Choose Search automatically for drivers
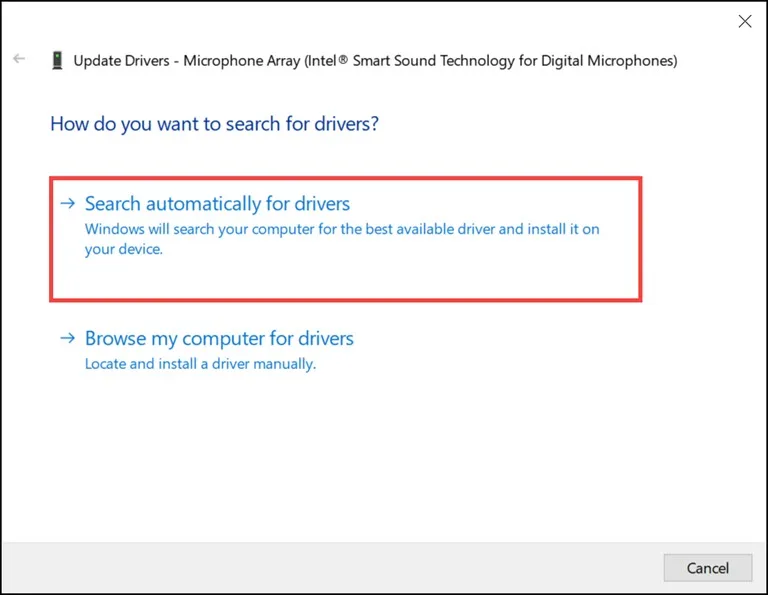This screenshot has height=595, width=768. [x=345, y=239]
